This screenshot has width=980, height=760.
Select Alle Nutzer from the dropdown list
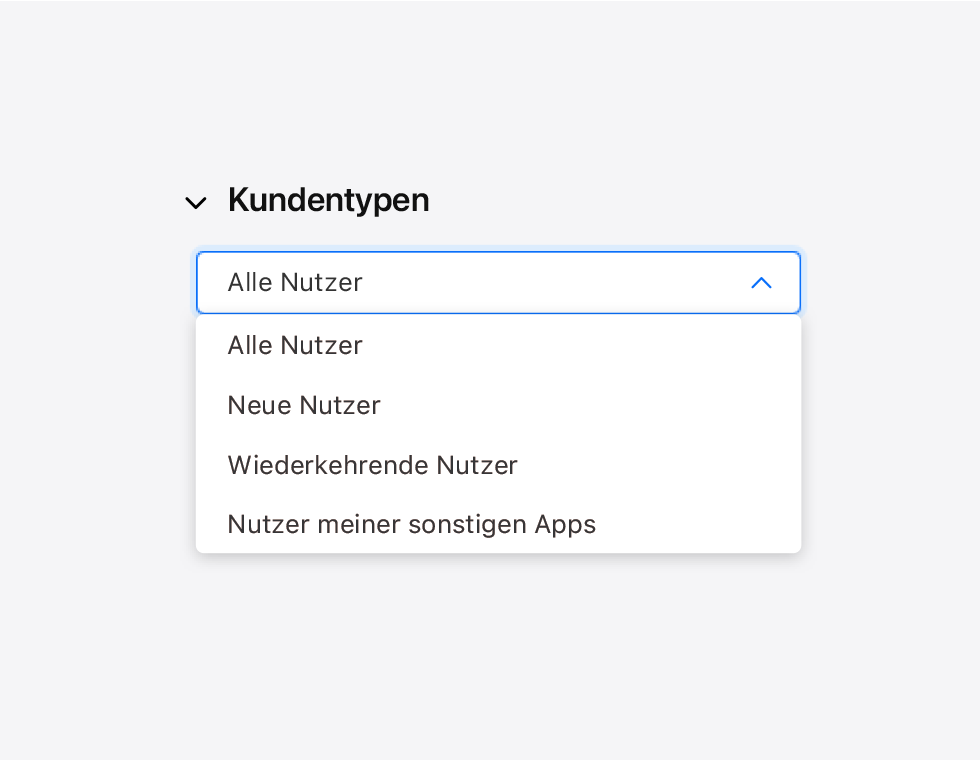click(x=295, y=346)
